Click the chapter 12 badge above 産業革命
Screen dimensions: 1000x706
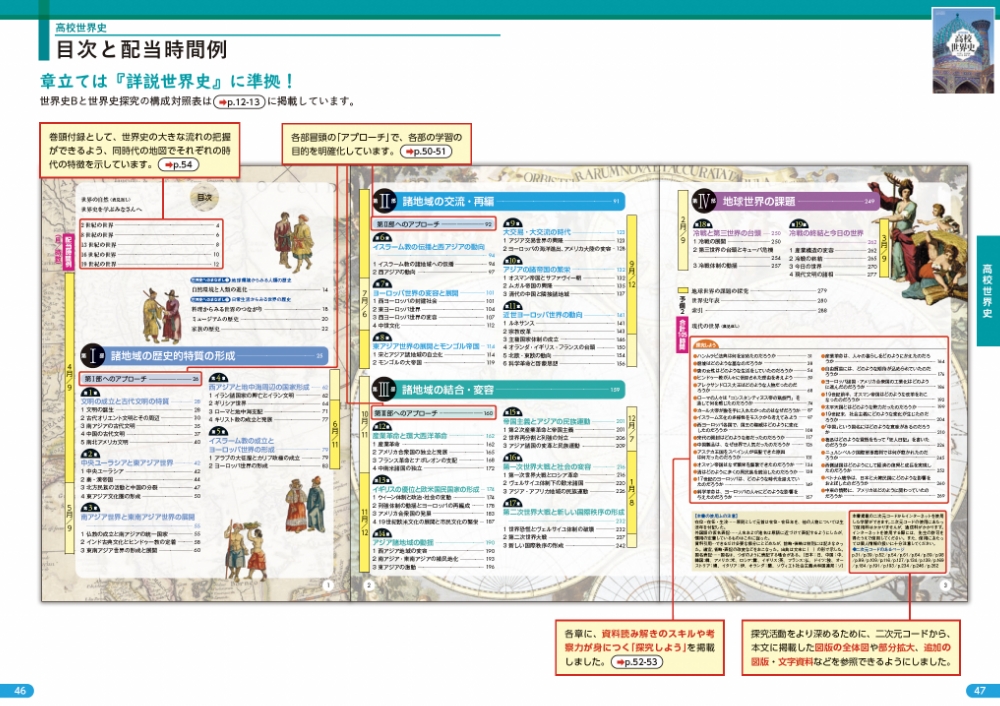pos(382,427)
